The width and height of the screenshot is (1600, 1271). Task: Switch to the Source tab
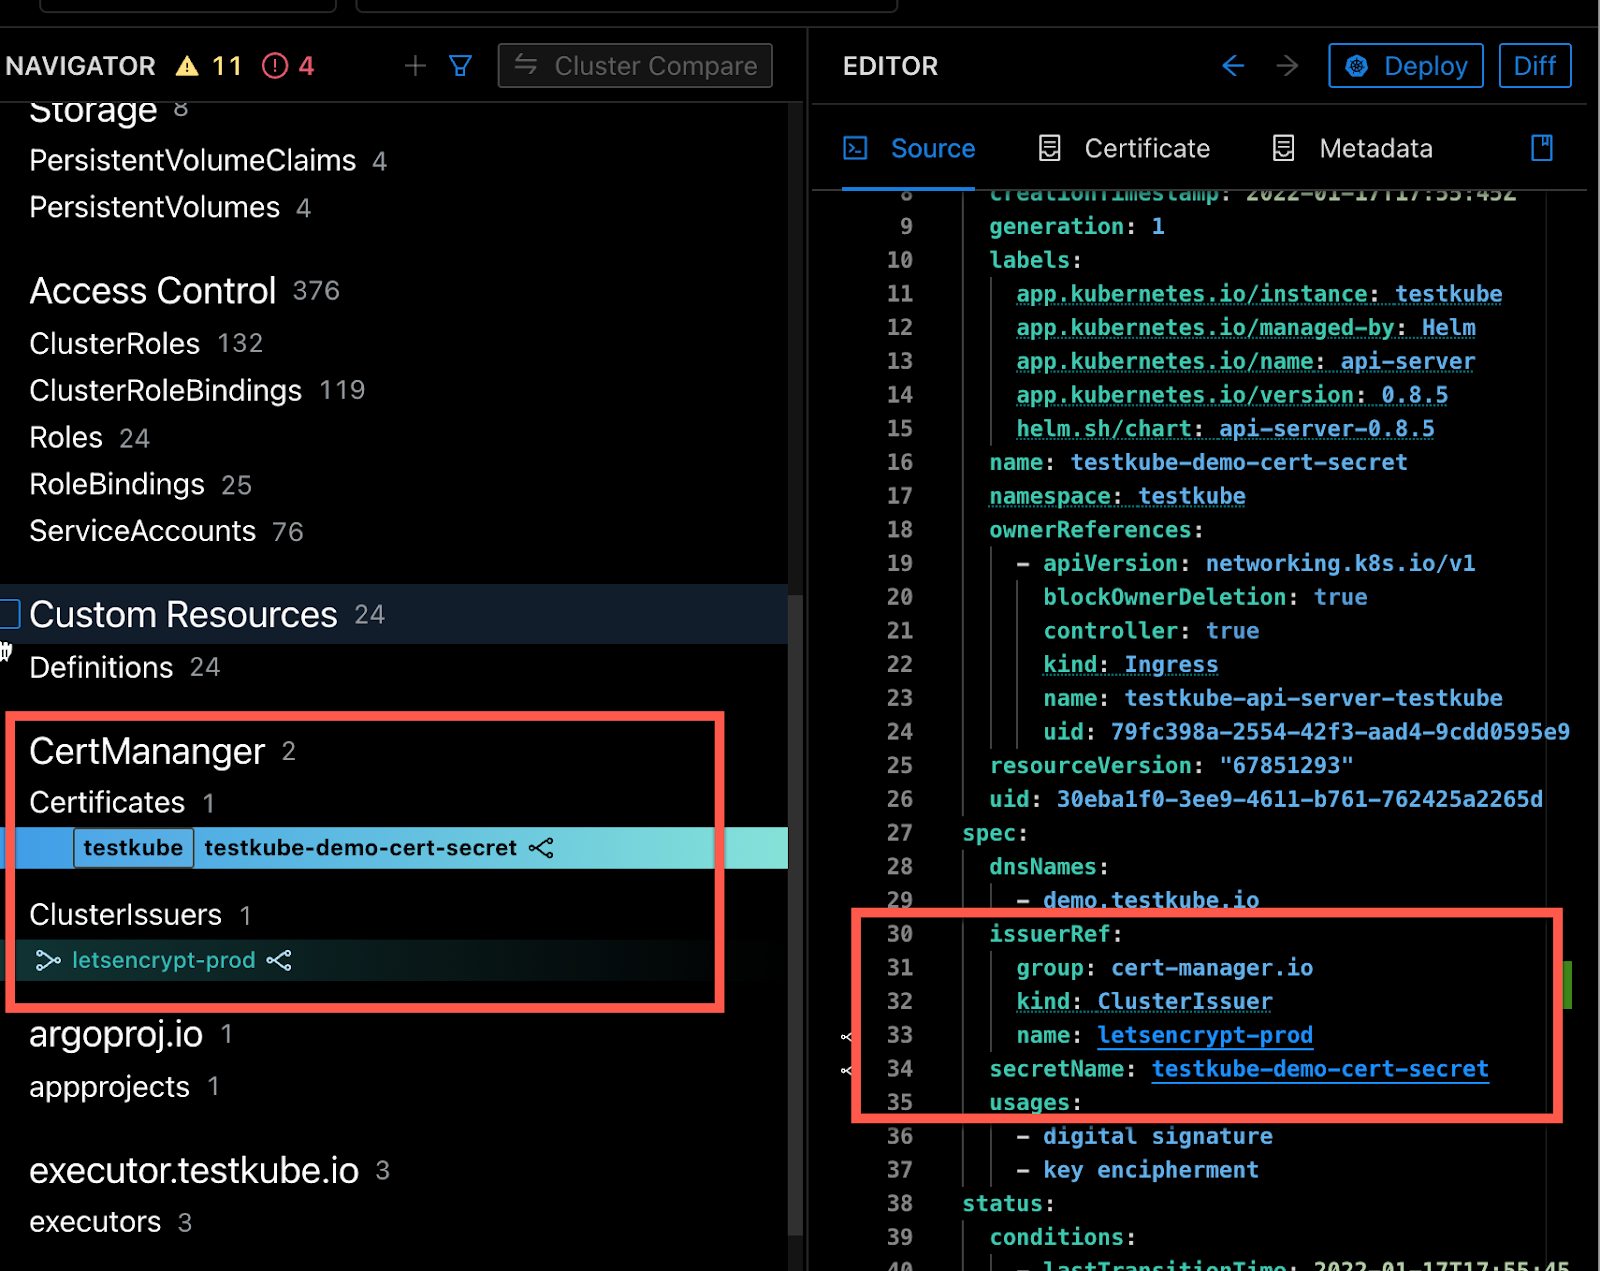click(908, 148)
